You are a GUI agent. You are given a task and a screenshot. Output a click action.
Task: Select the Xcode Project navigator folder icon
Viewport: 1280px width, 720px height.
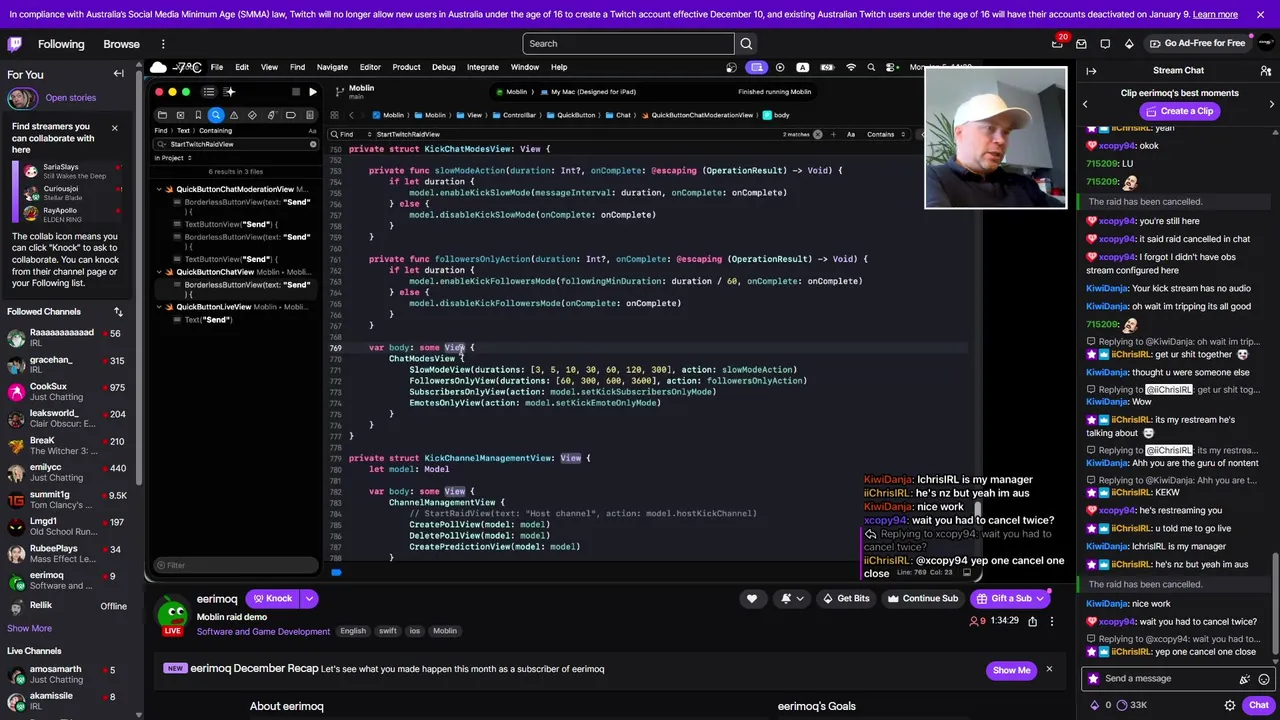pyautogui.click(x=162, y=115)
